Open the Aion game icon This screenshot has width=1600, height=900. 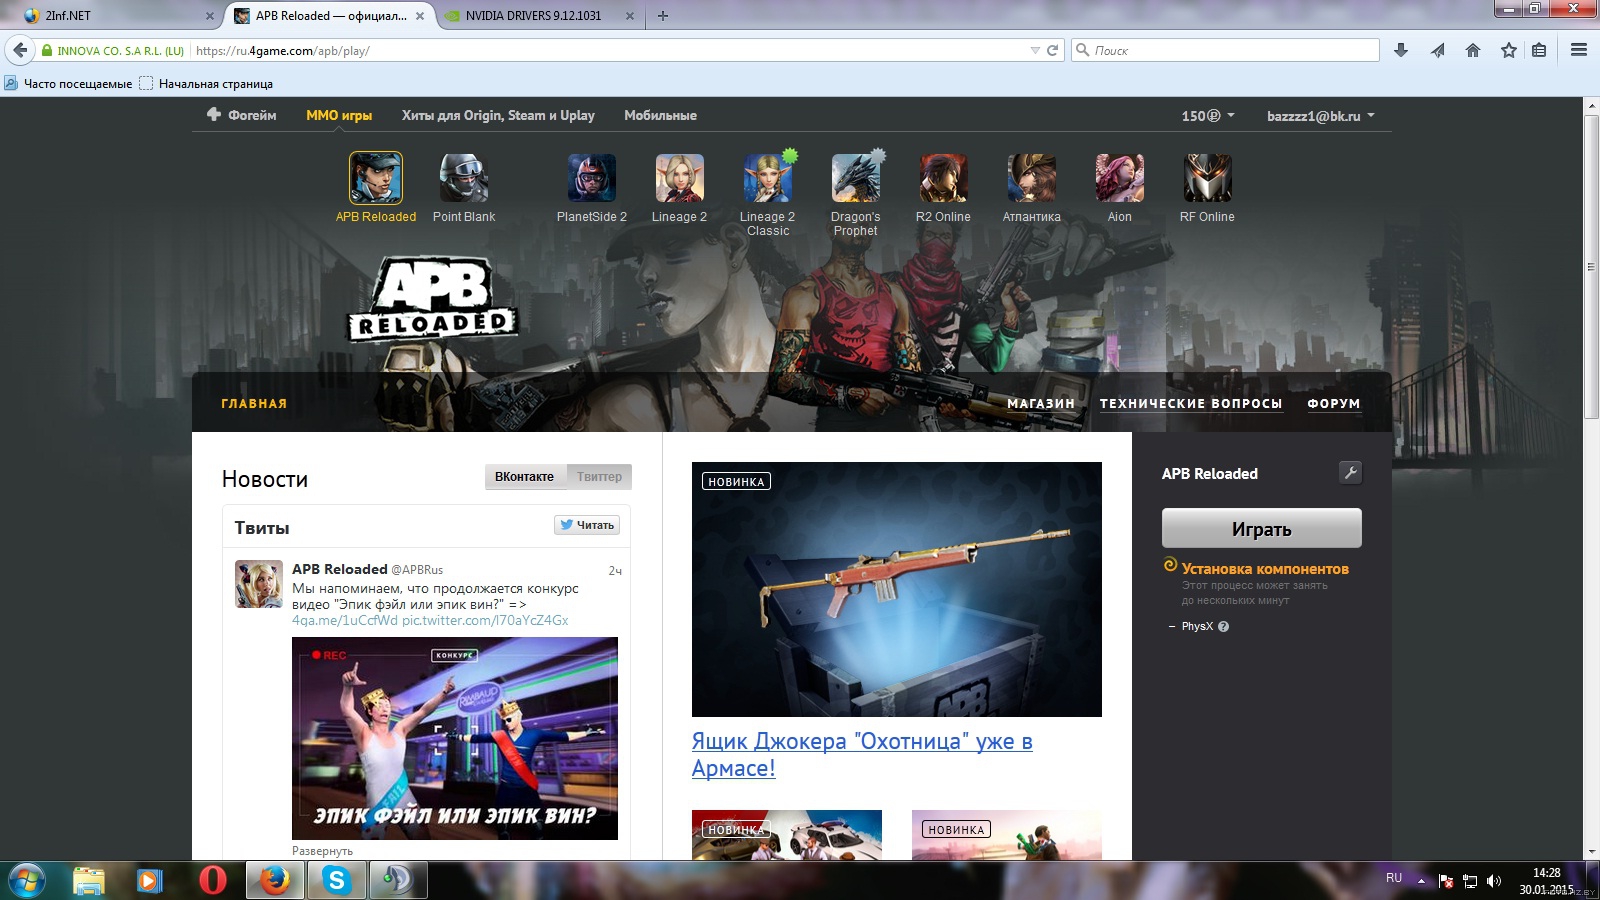(1120, 178)
